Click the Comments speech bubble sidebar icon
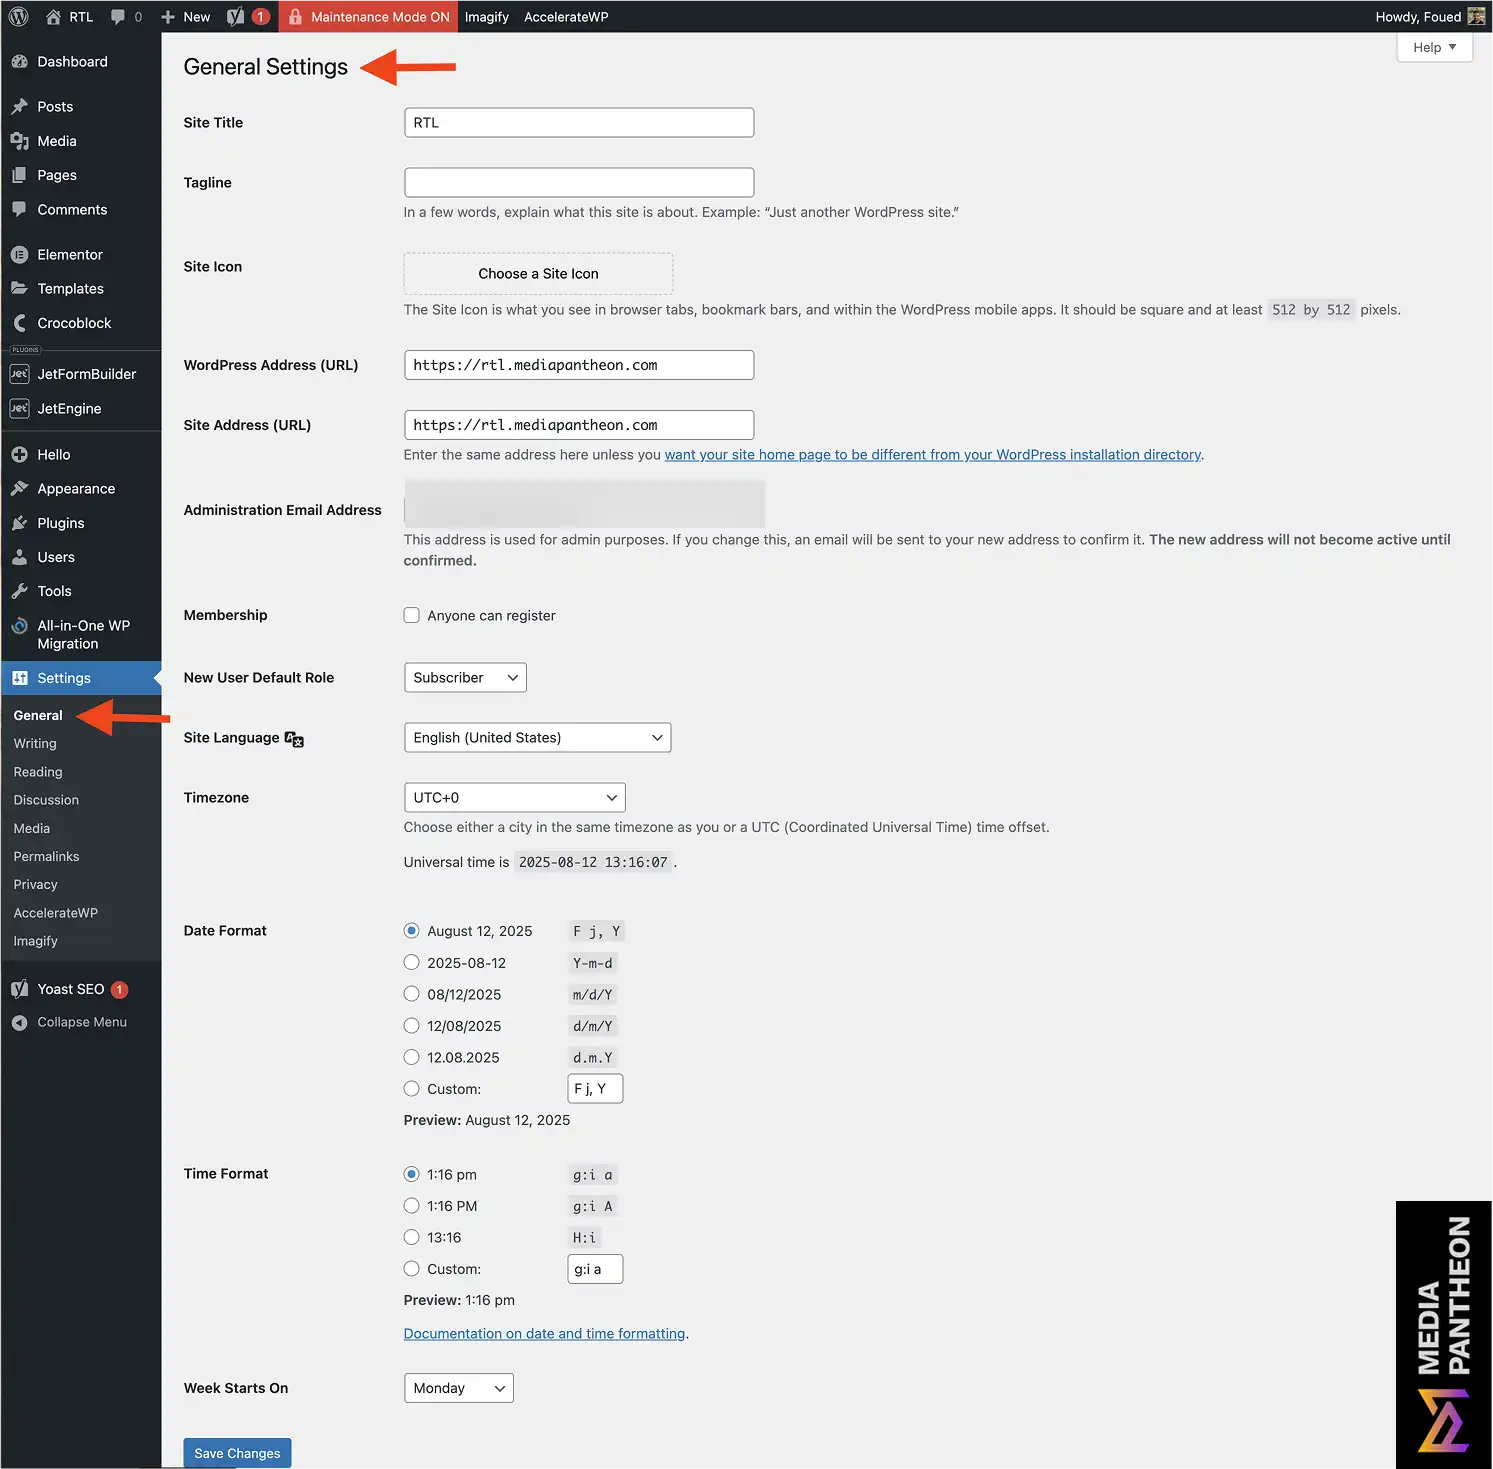 [x=19, y=209]
